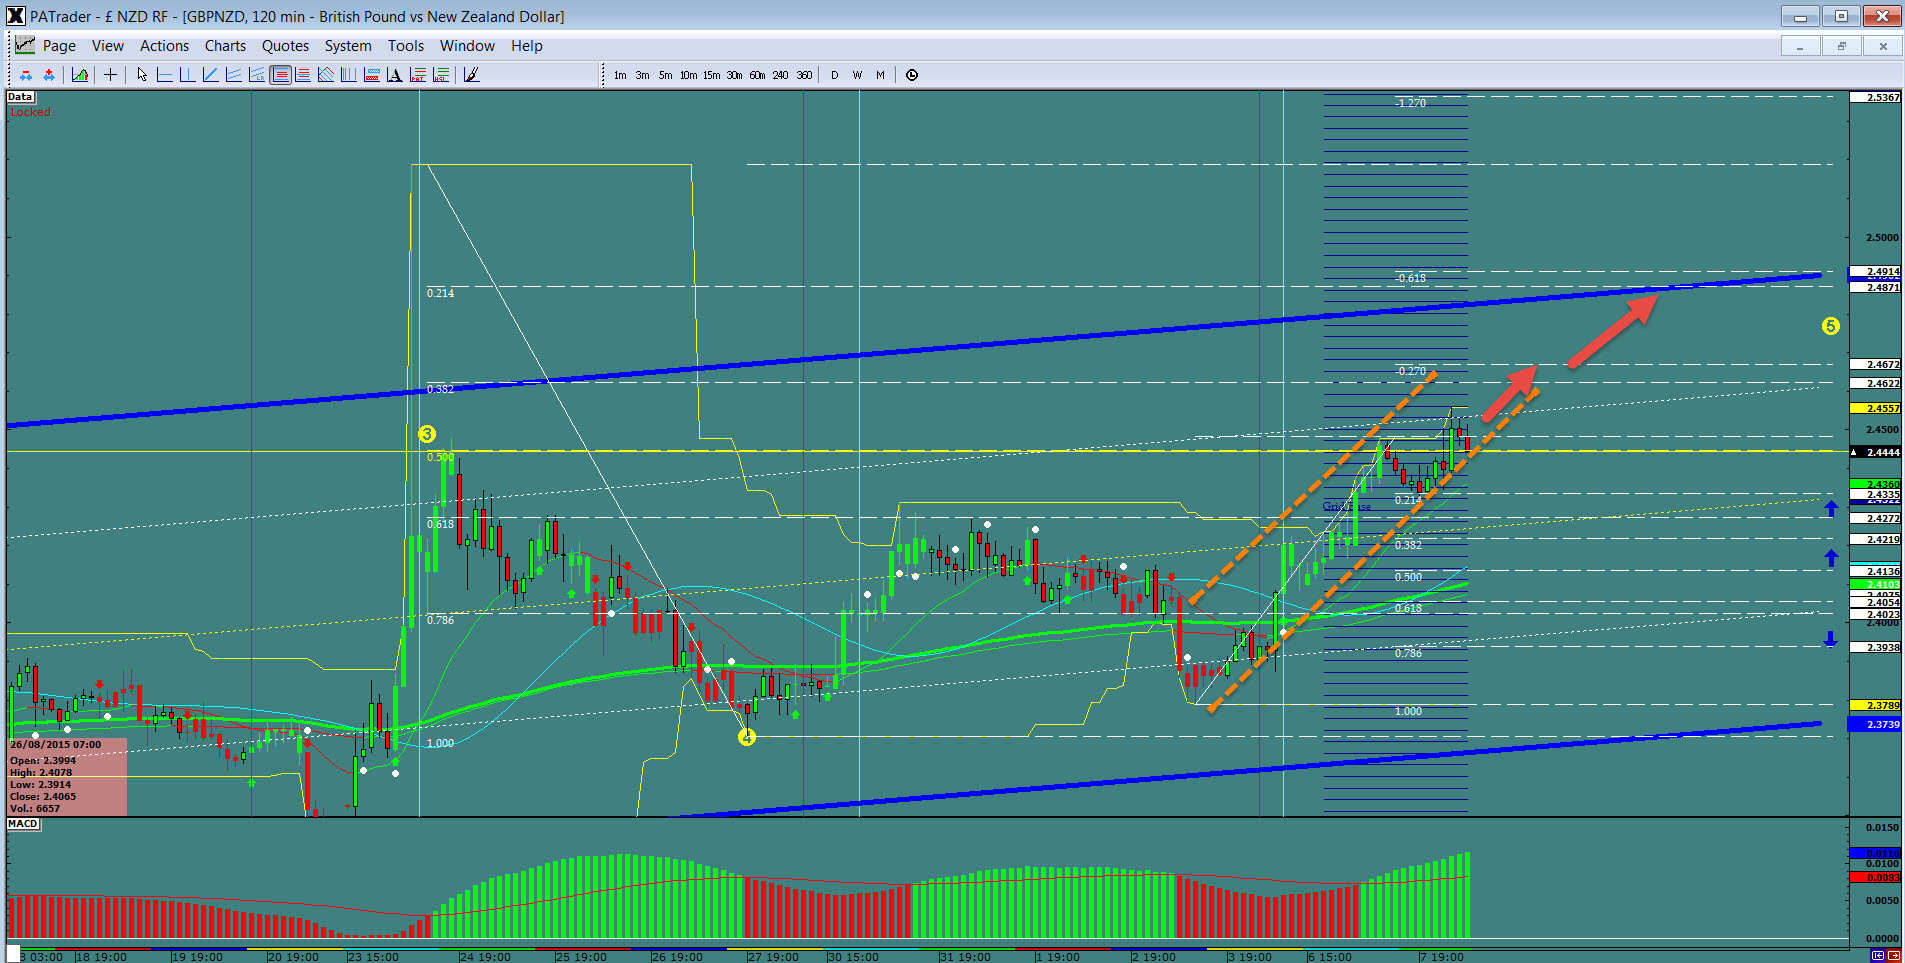Click the MACD panel label
1905x963 pixels.
click(23, 824)
